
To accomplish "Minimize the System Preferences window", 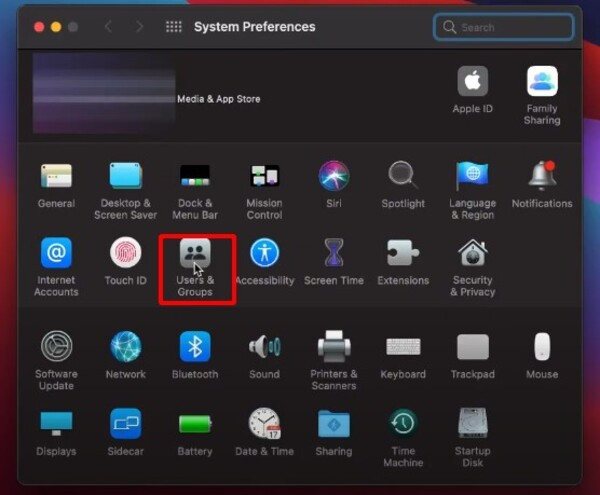I will pos(56,27).
